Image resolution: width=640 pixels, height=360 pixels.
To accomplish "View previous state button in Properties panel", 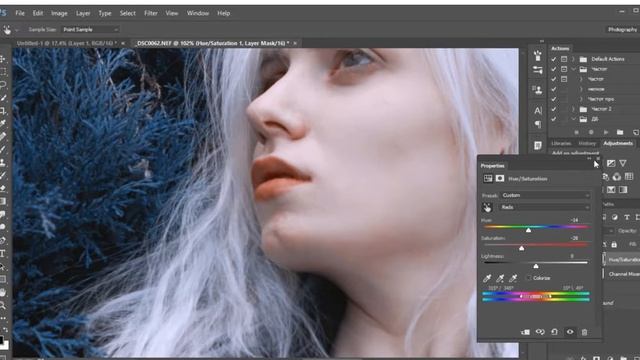I will pyautogui.click(x=540, y=332).
